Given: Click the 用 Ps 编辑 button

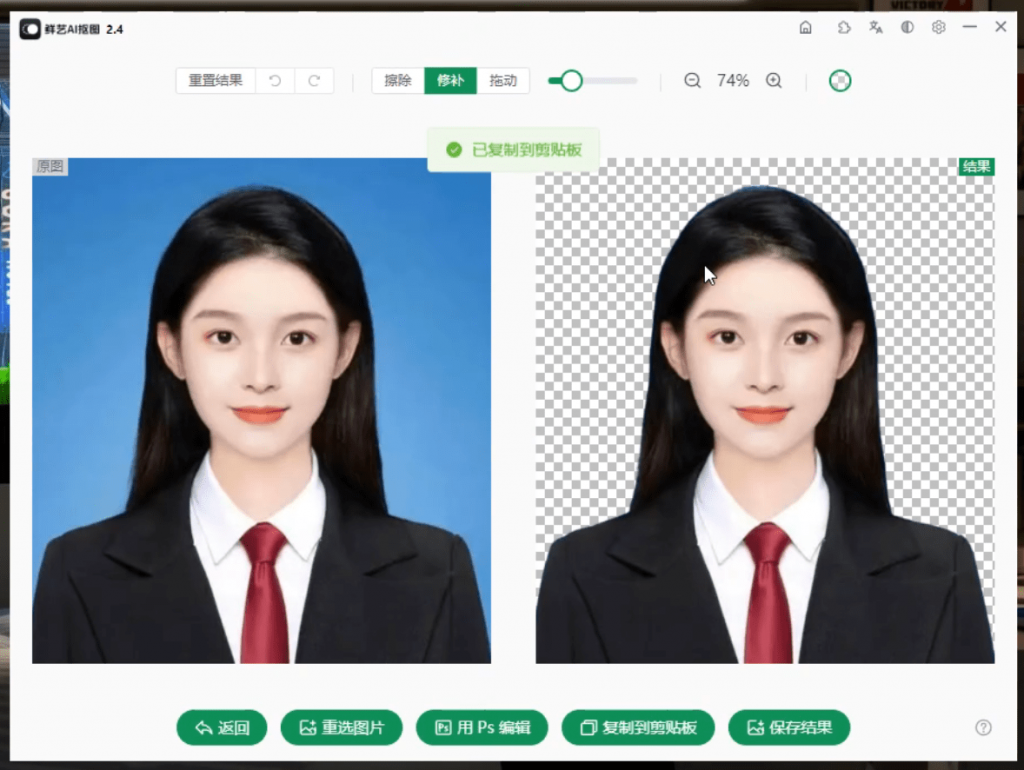Looking at the screenshot, I should click(x=482, y=728).
